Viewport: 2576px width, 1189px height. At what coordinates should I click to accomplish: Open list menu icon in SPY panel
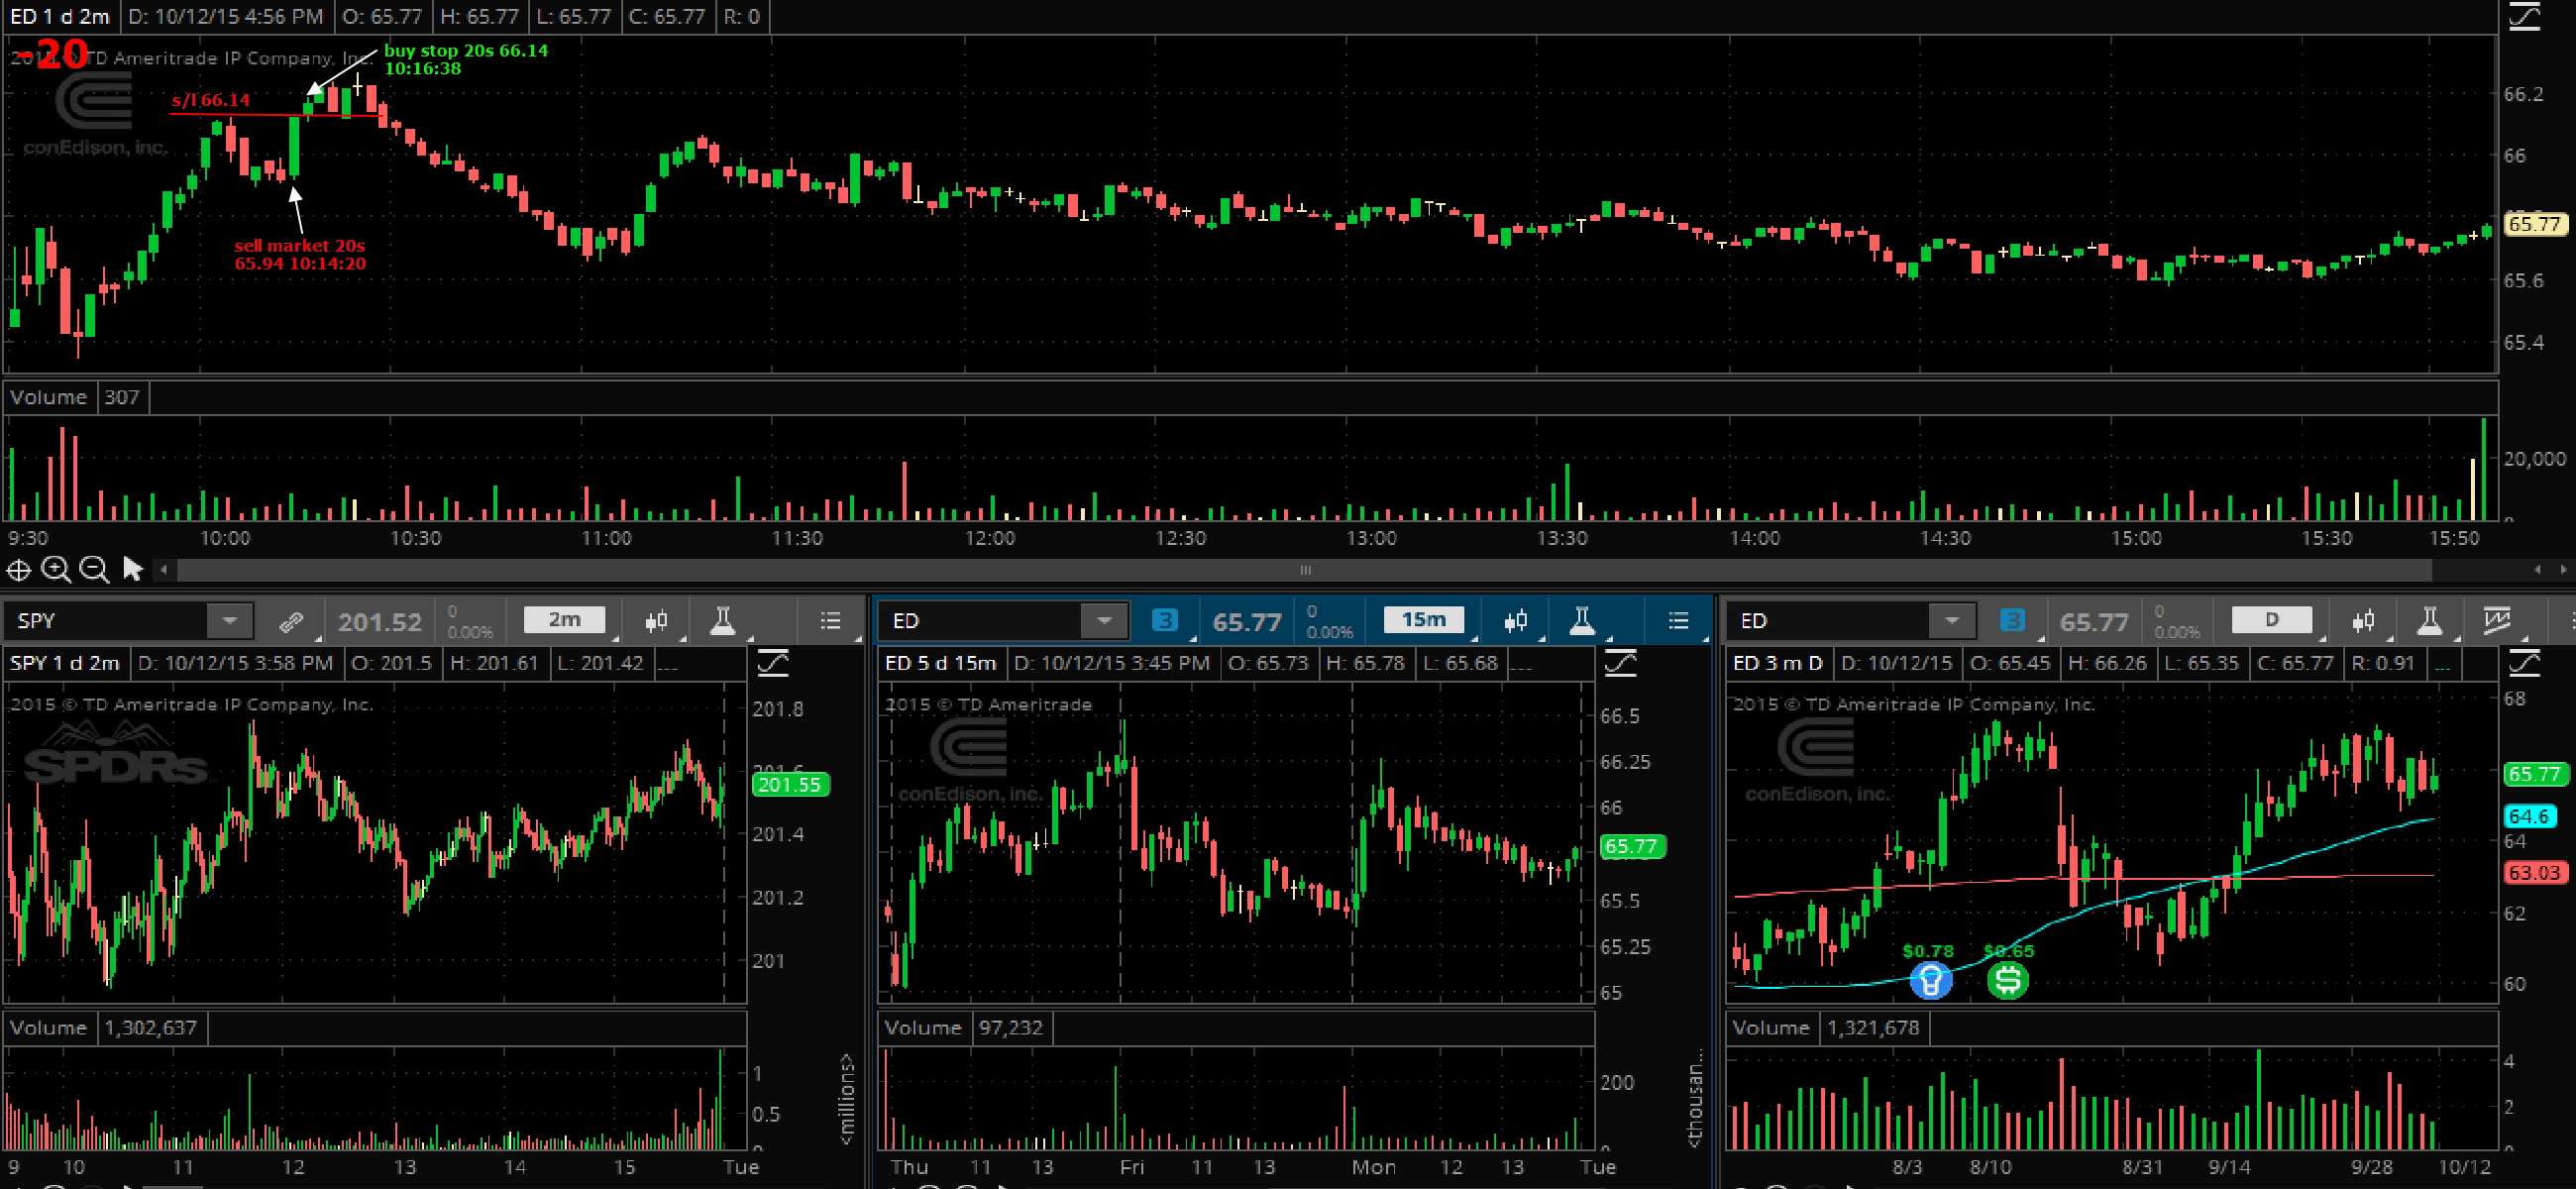[830, 621]
